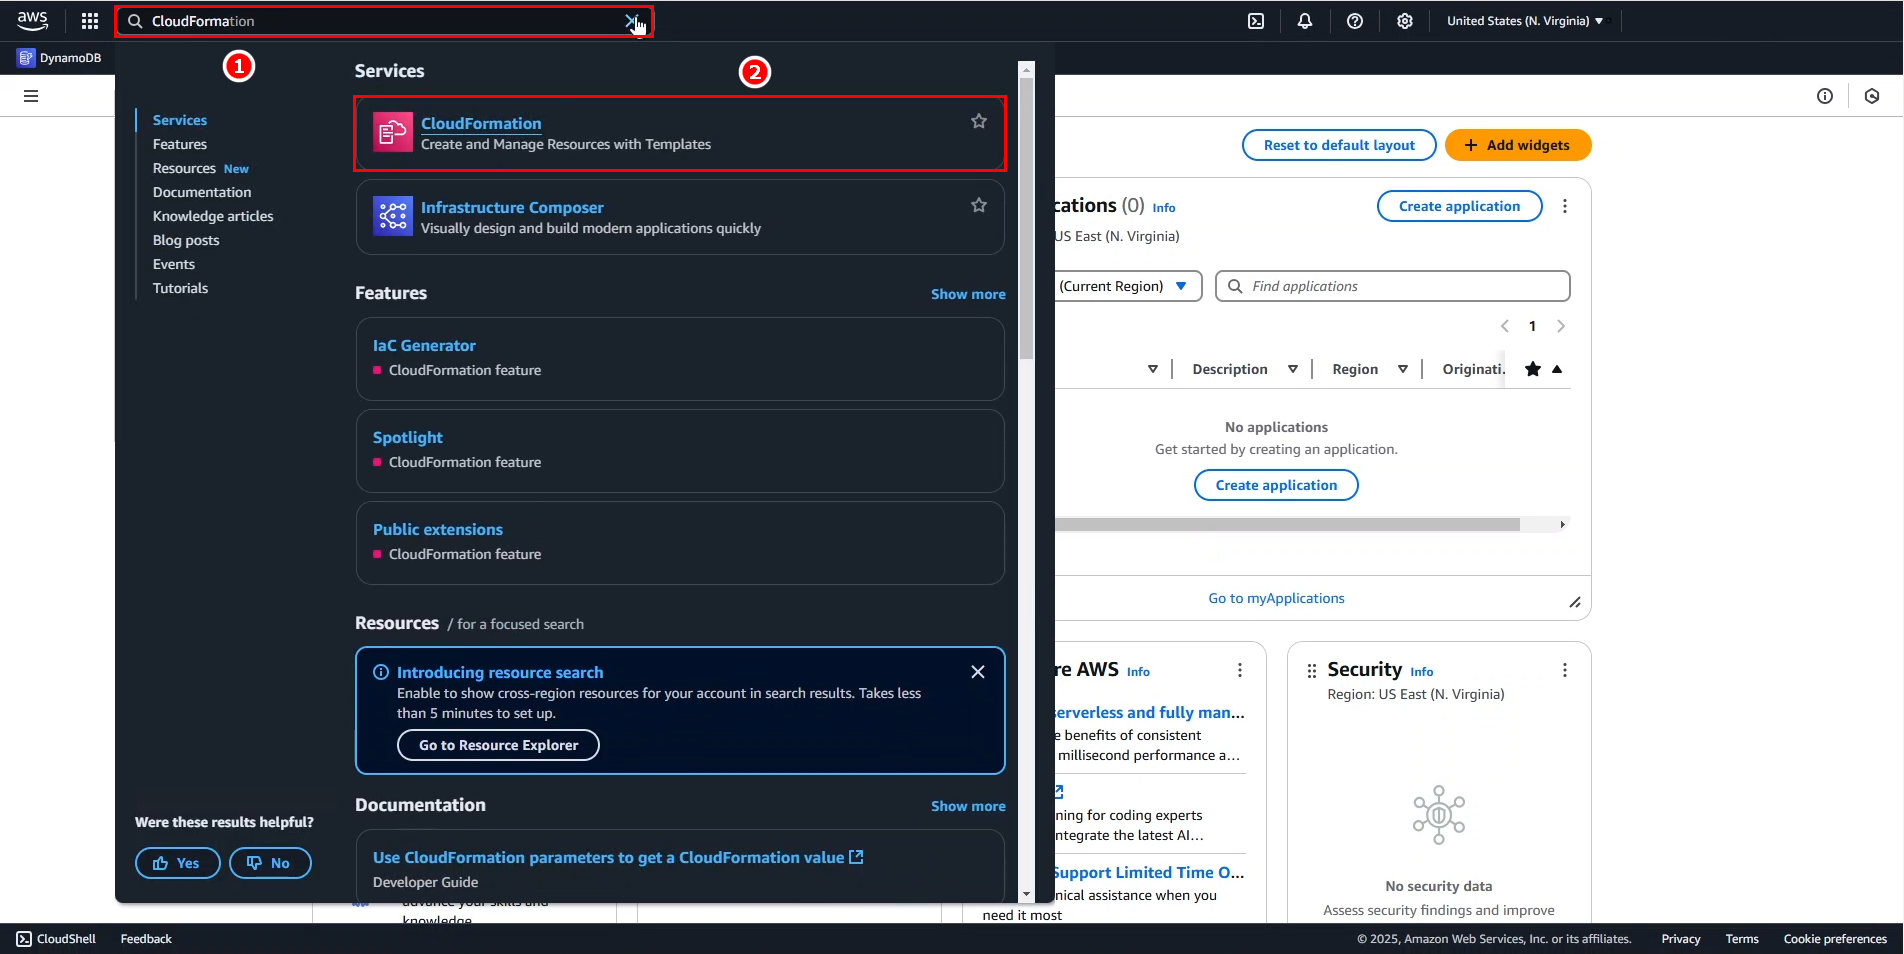This screenshot has height=954, width=1904.
Task: Dismiss the Introducing resource search banner
Action: pyautogui.click(x=978, y=672)
